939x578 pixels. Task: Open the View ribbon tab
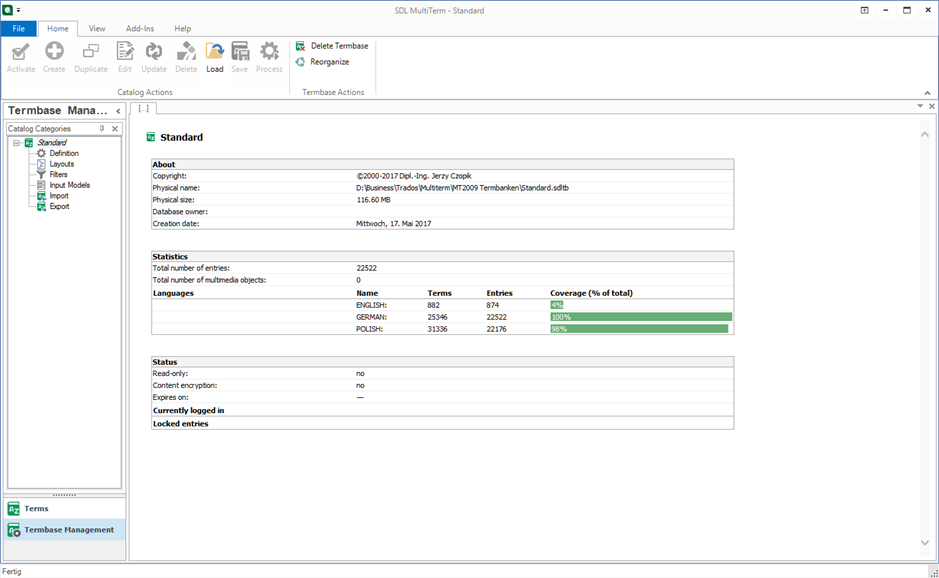97,29
